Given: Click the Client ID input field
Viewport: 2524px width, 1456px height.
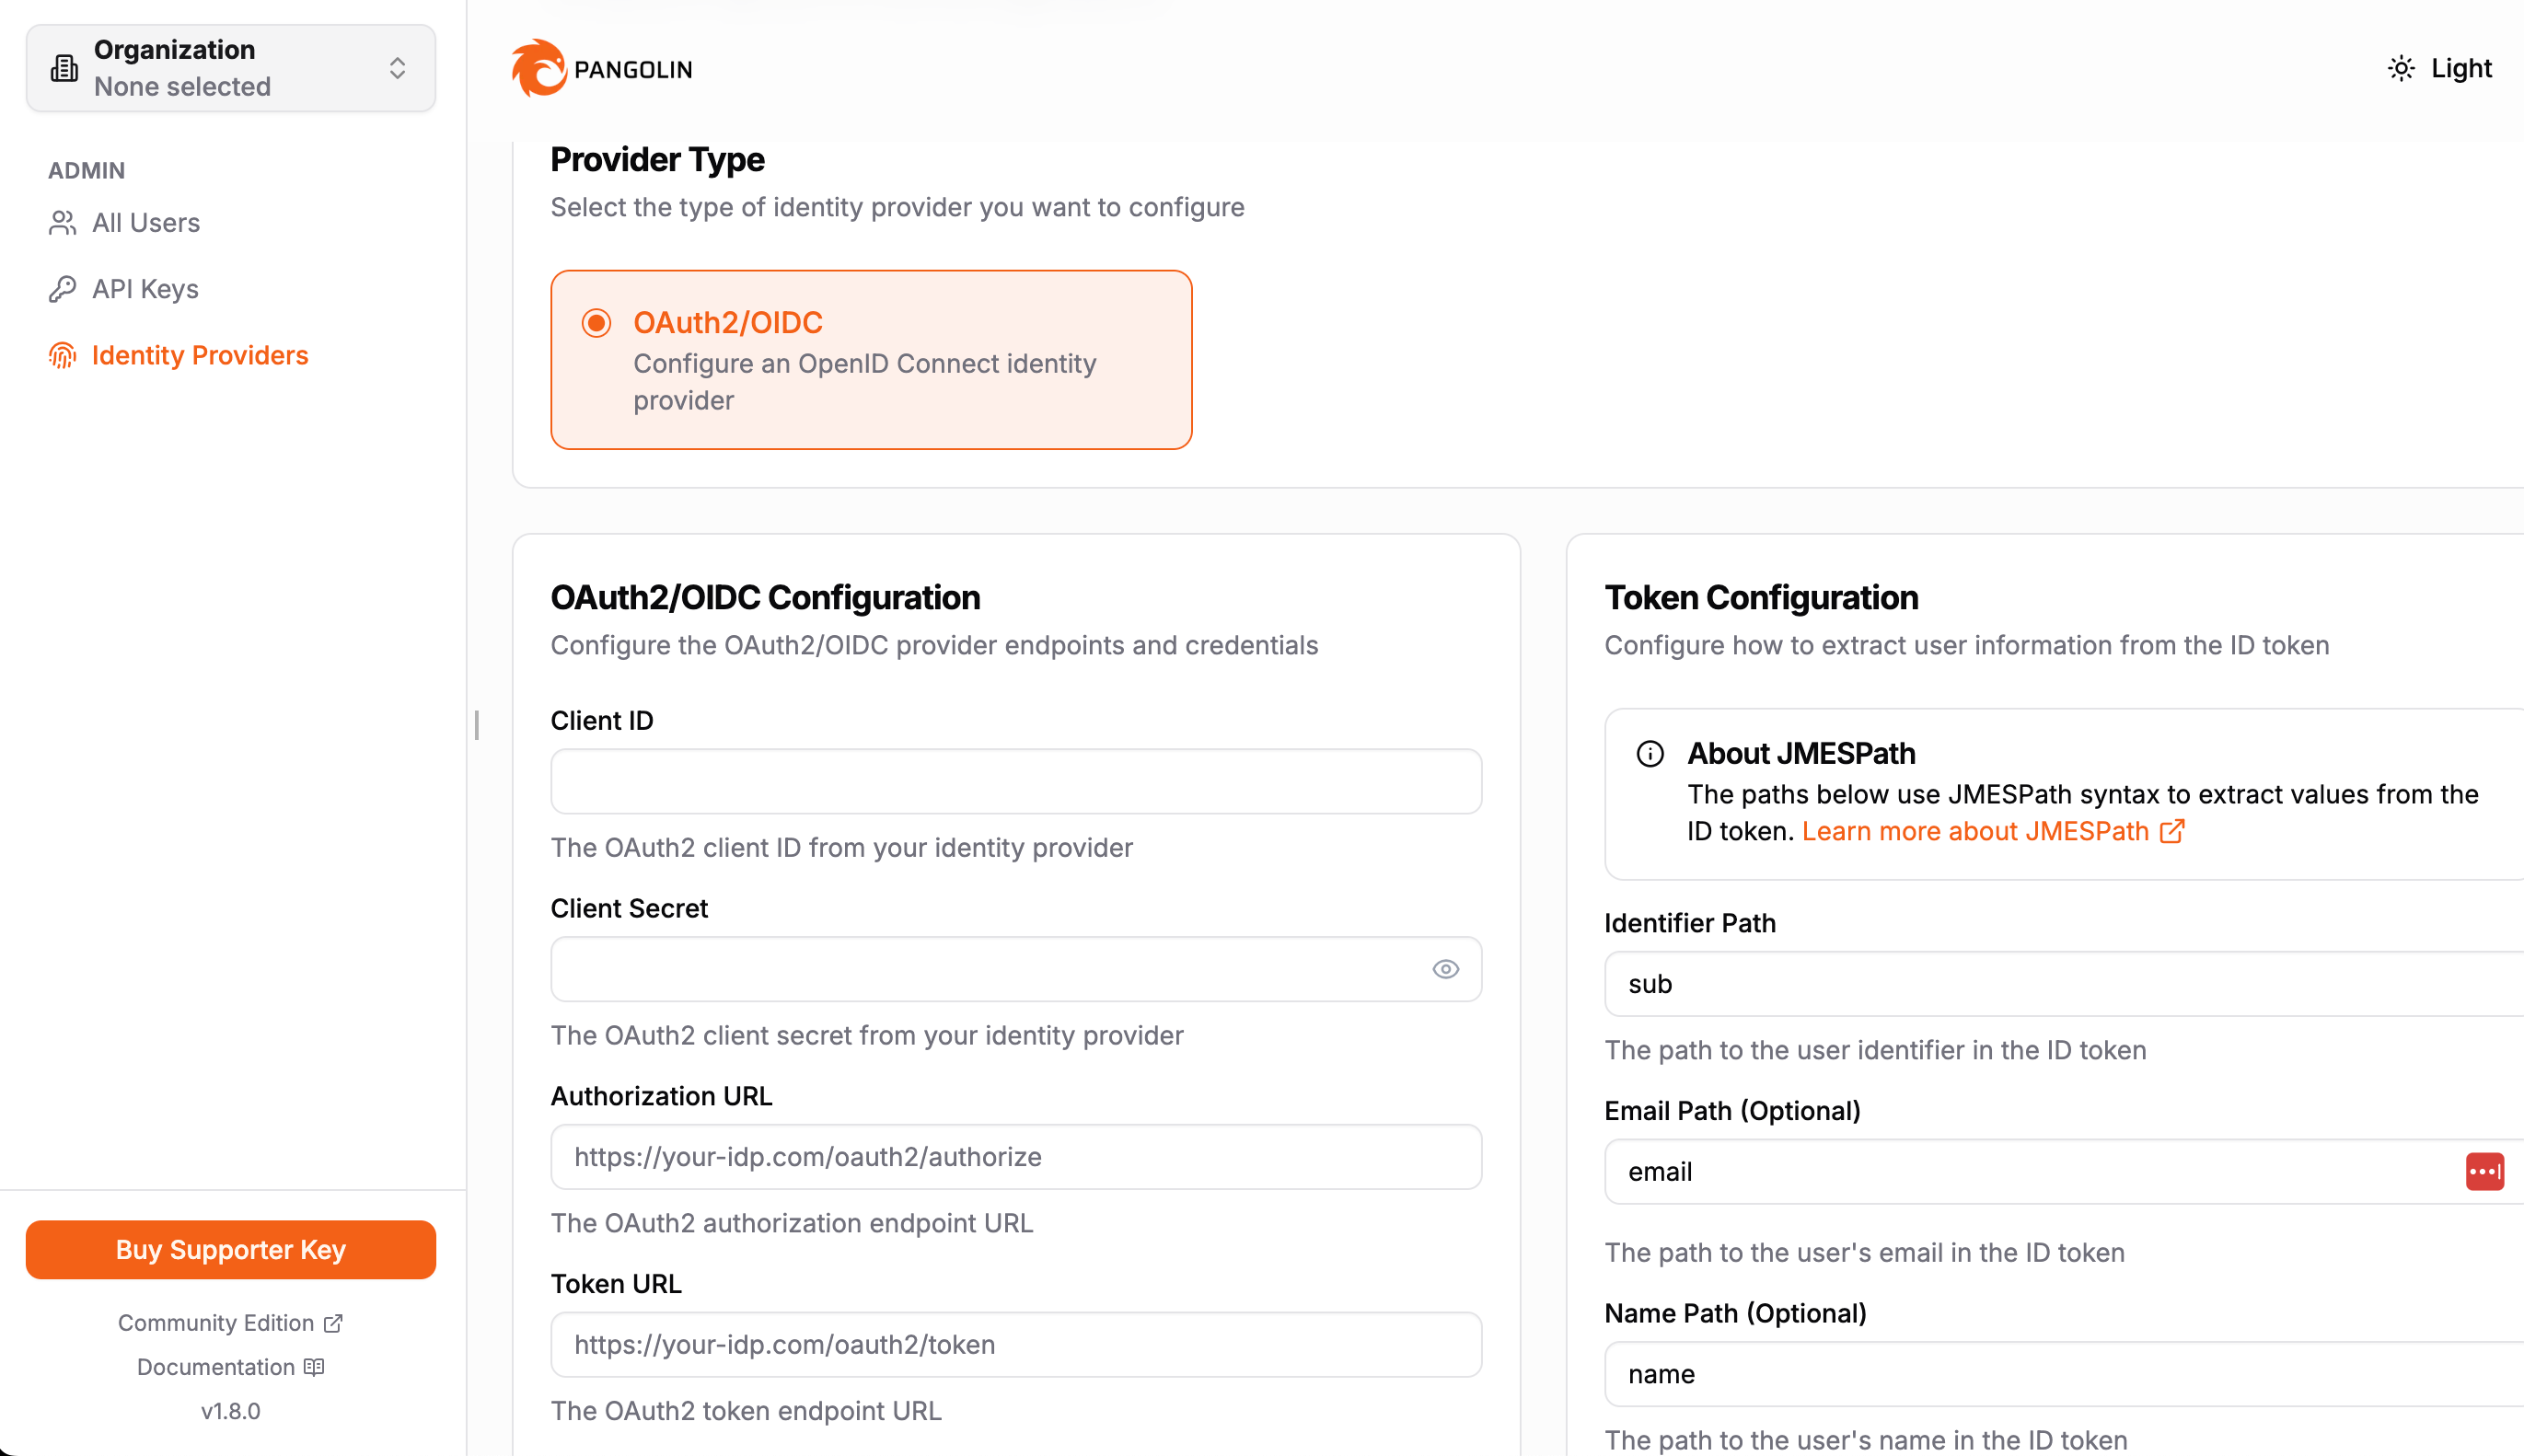Looking at the screenshot, I should pos(1015,781).
